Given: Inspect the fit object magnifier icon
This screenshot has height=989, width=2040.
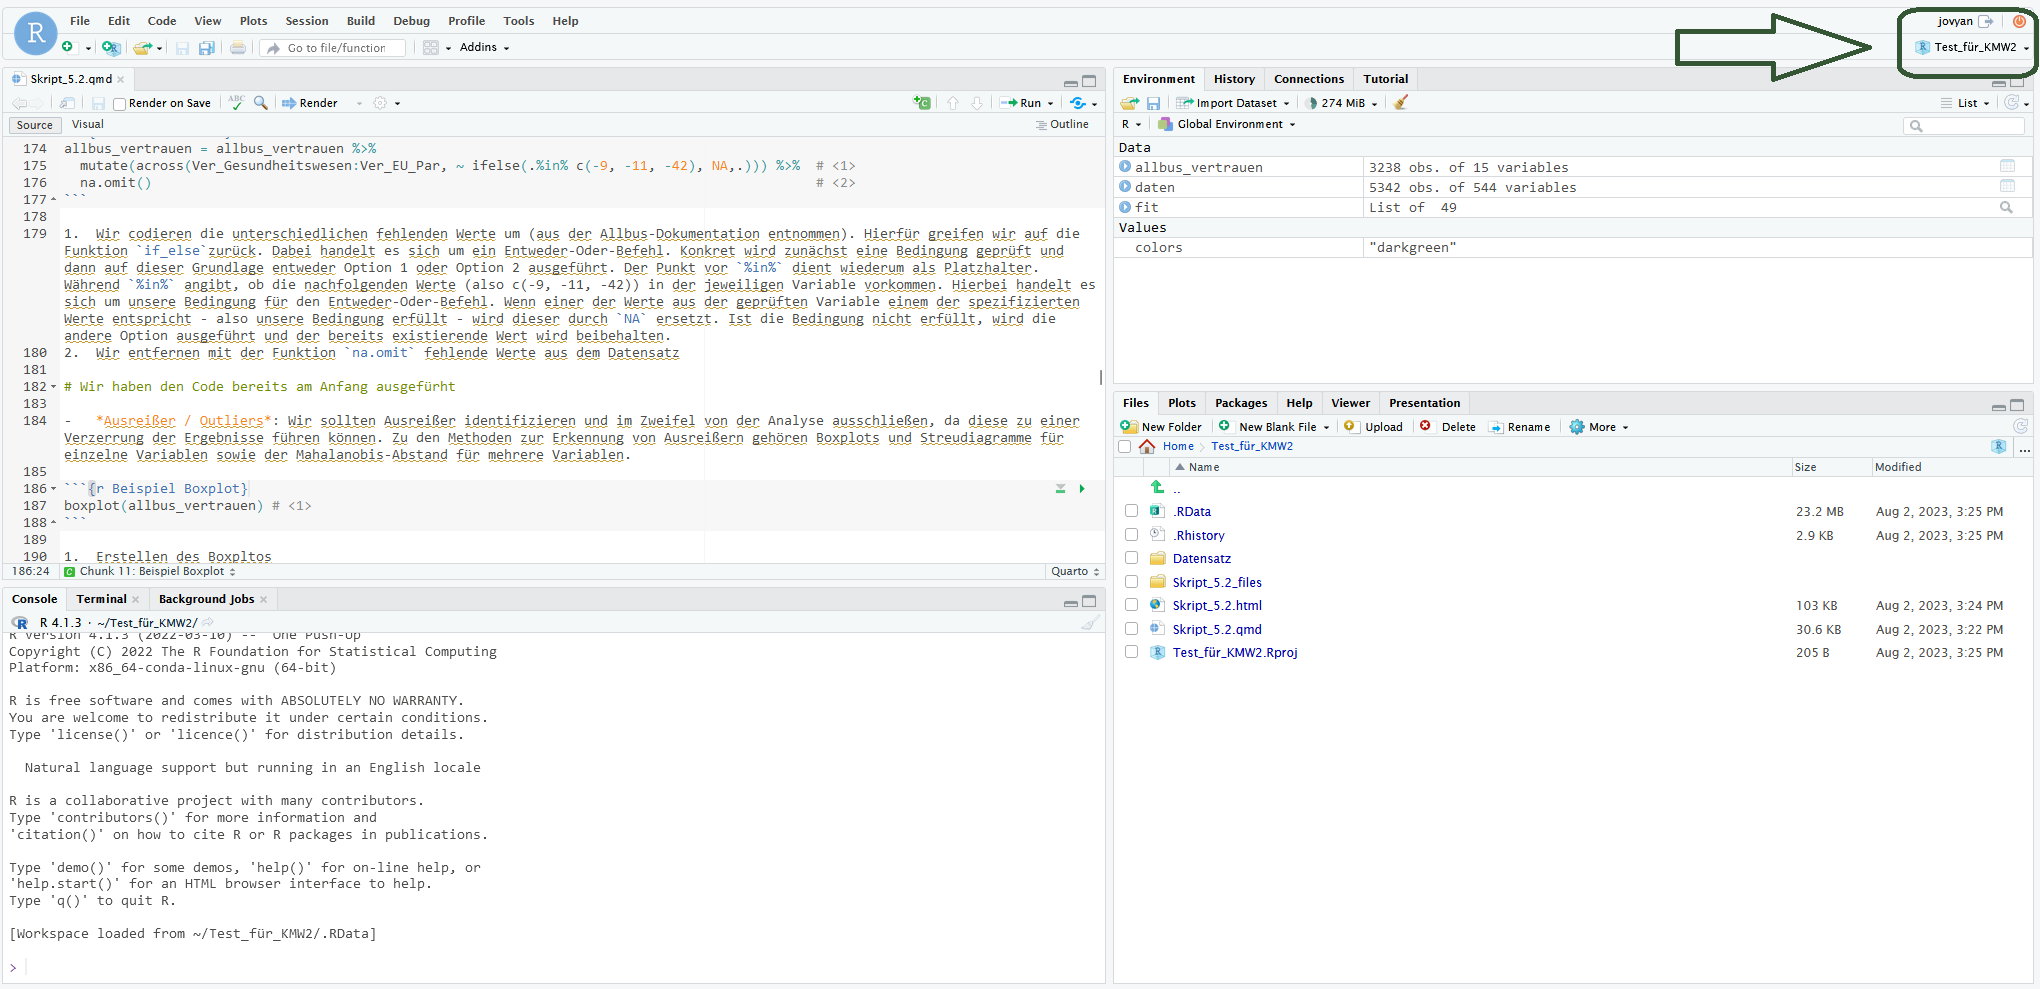Looking at the screenshot, I should 2006,207.
